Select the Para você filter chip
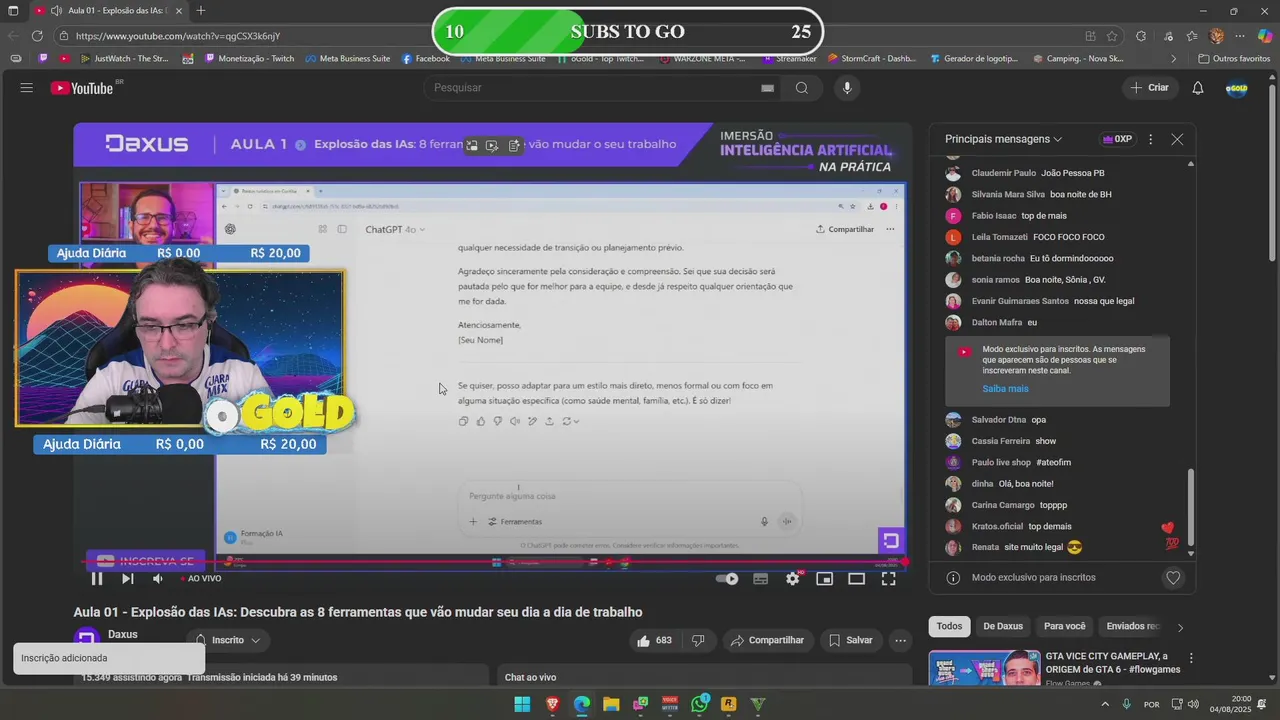1280x720 pixels. coord(1064,626)
